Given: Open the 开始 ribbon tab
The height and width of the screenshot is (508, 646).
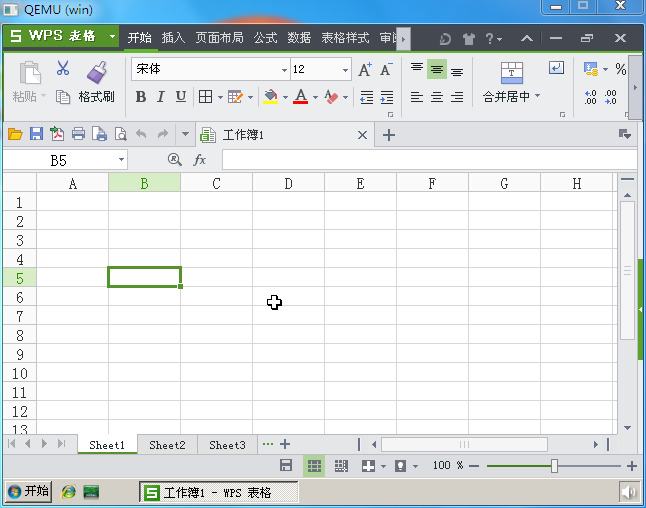Looking at the screenshot, I should coord(139,38).
